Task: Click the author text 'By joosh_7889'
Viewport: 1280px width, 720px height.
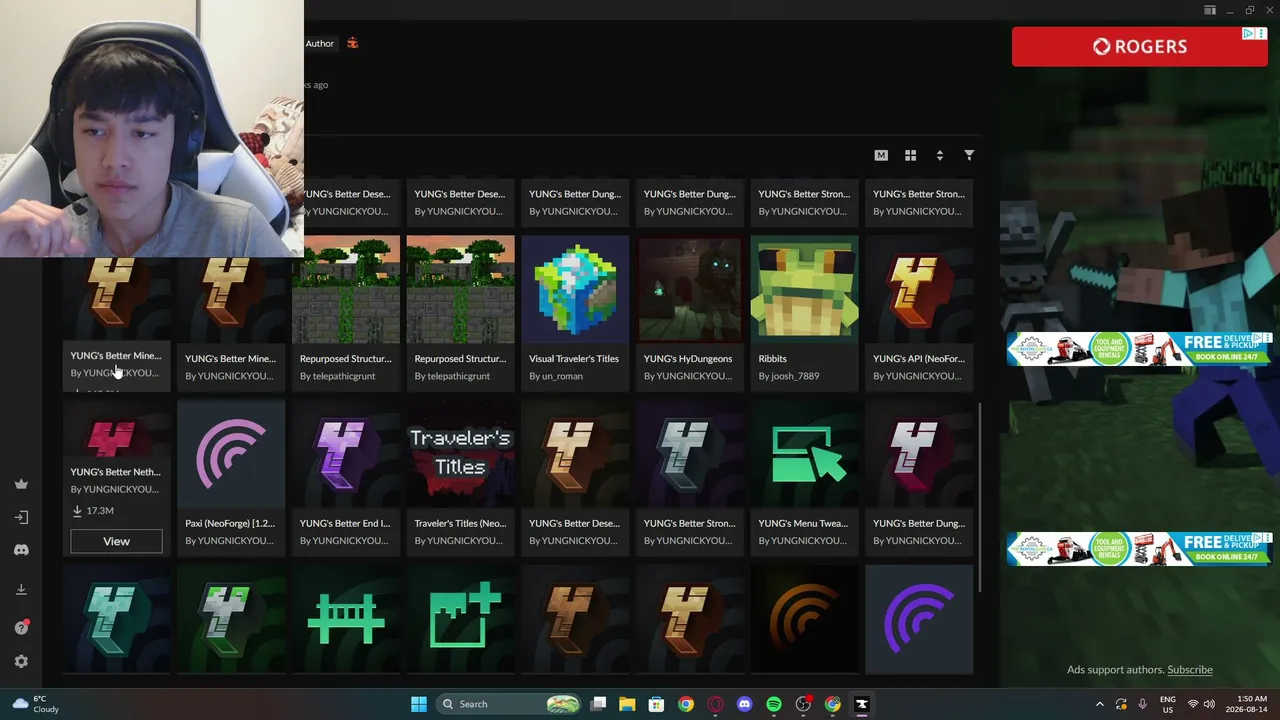Action: [789, 376]
